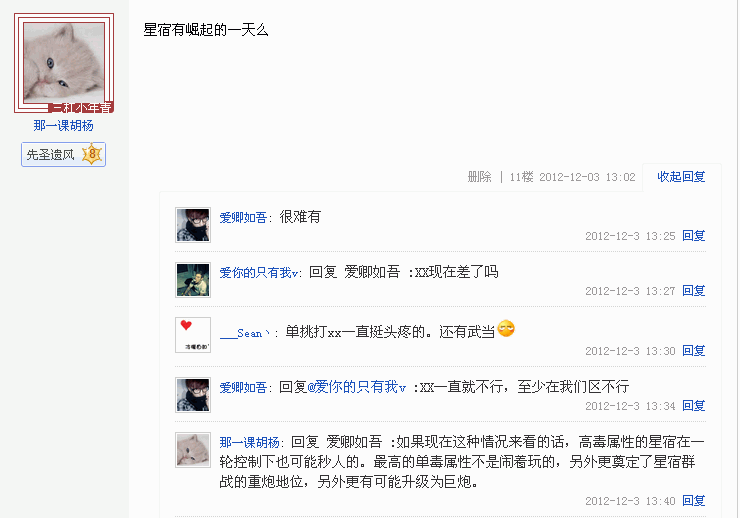Click the 先圣遗风 level 8 badge
The image size is (740, 518).
tap(63, 154)
